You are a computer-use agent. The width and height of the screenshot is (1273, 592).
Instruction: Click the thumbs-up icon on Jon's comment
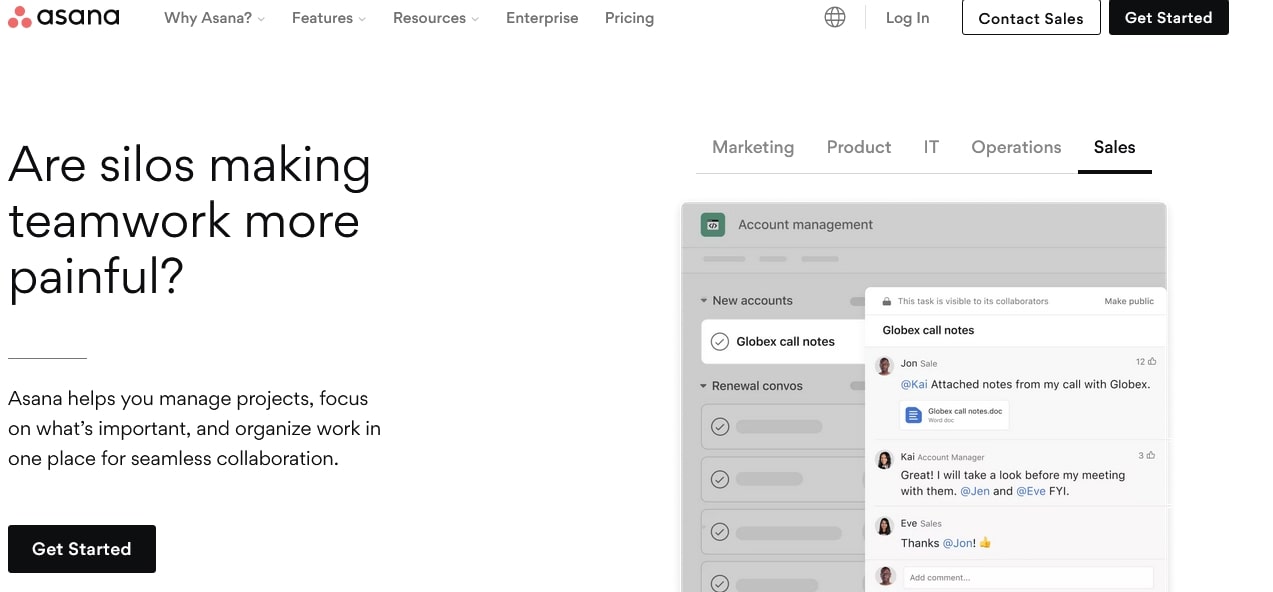(x=1151, y=361)
